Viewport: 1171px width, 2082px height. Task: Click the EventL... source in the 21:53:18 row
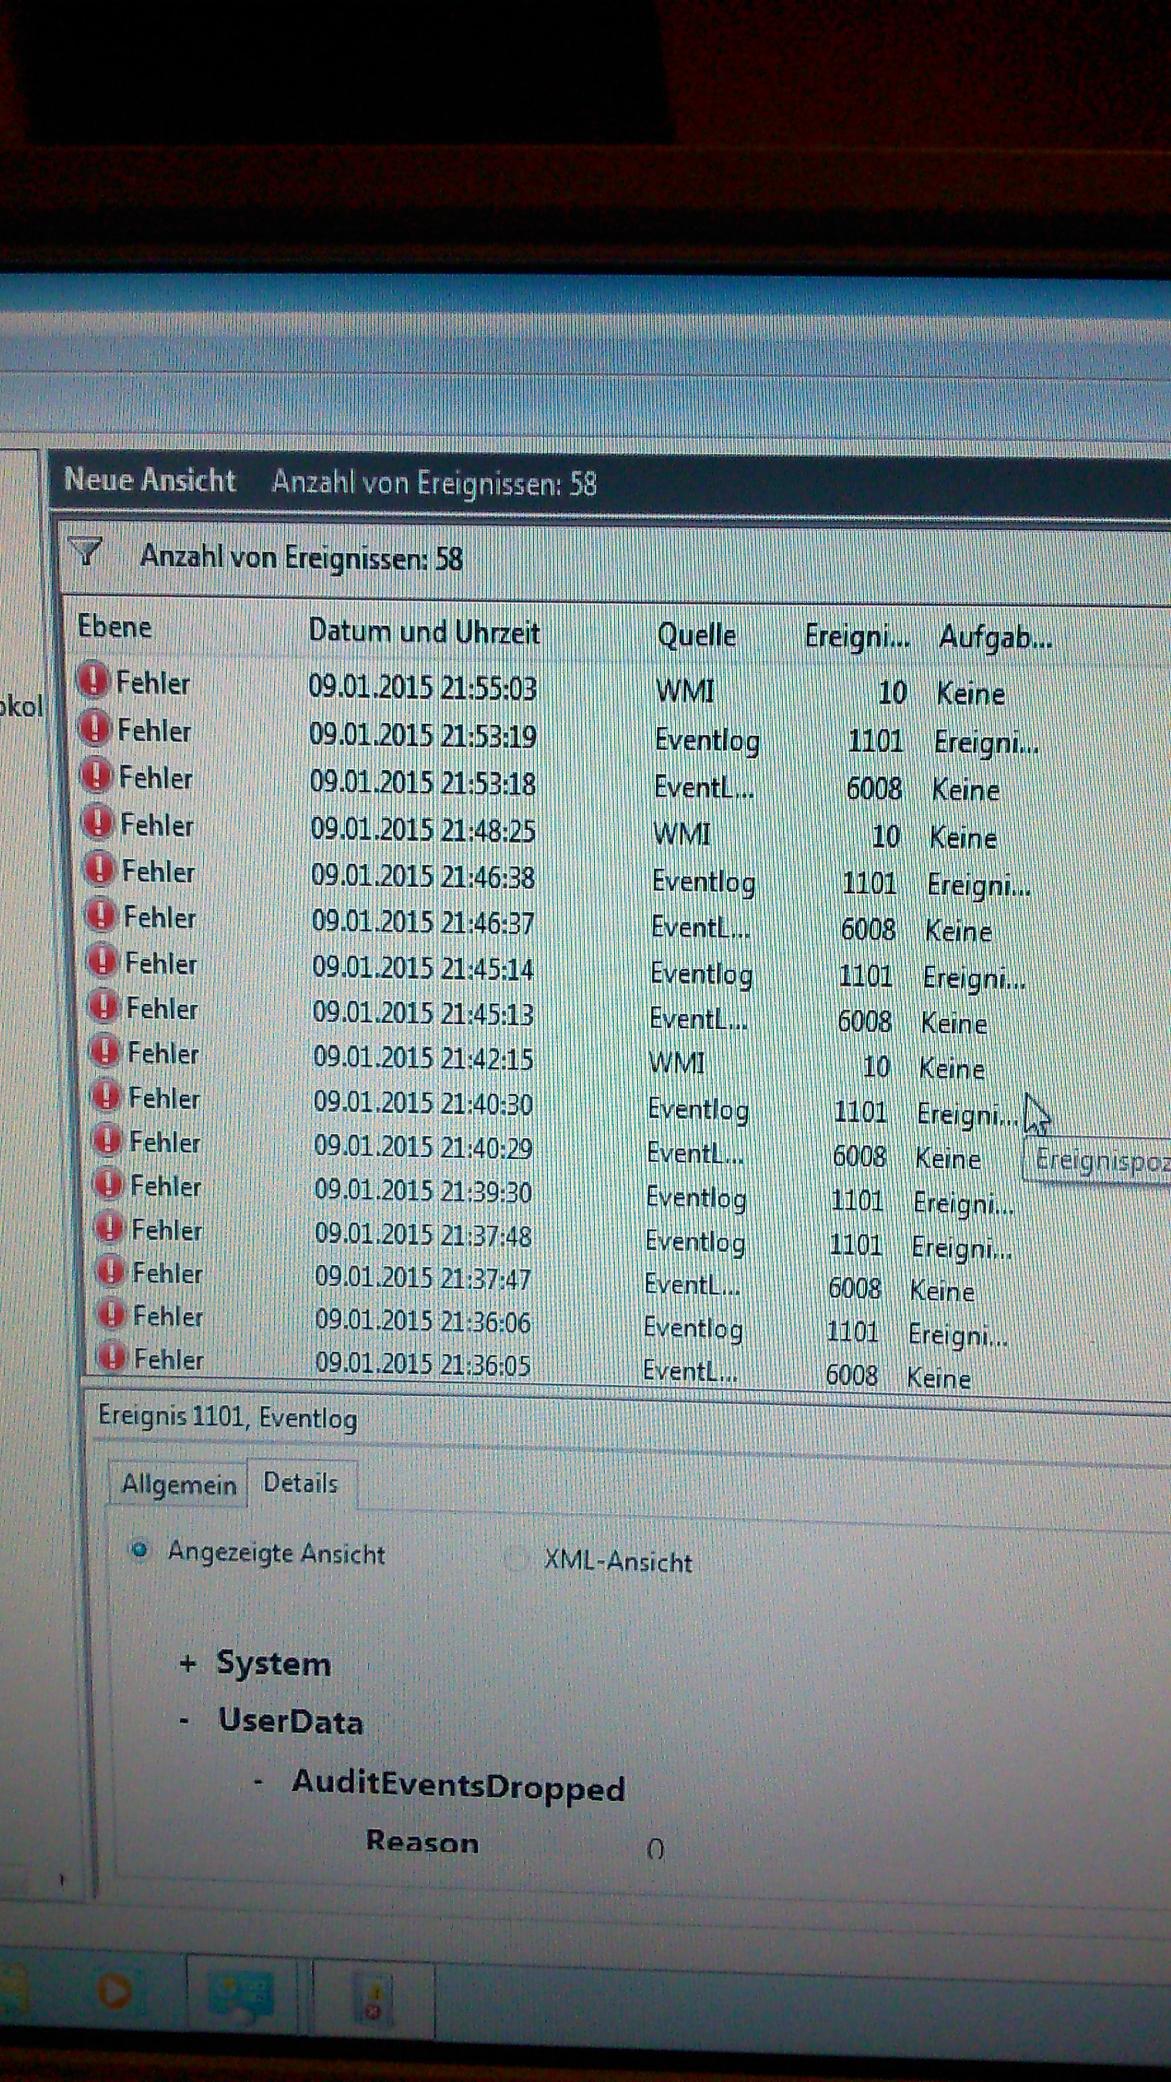click(704, 787)
